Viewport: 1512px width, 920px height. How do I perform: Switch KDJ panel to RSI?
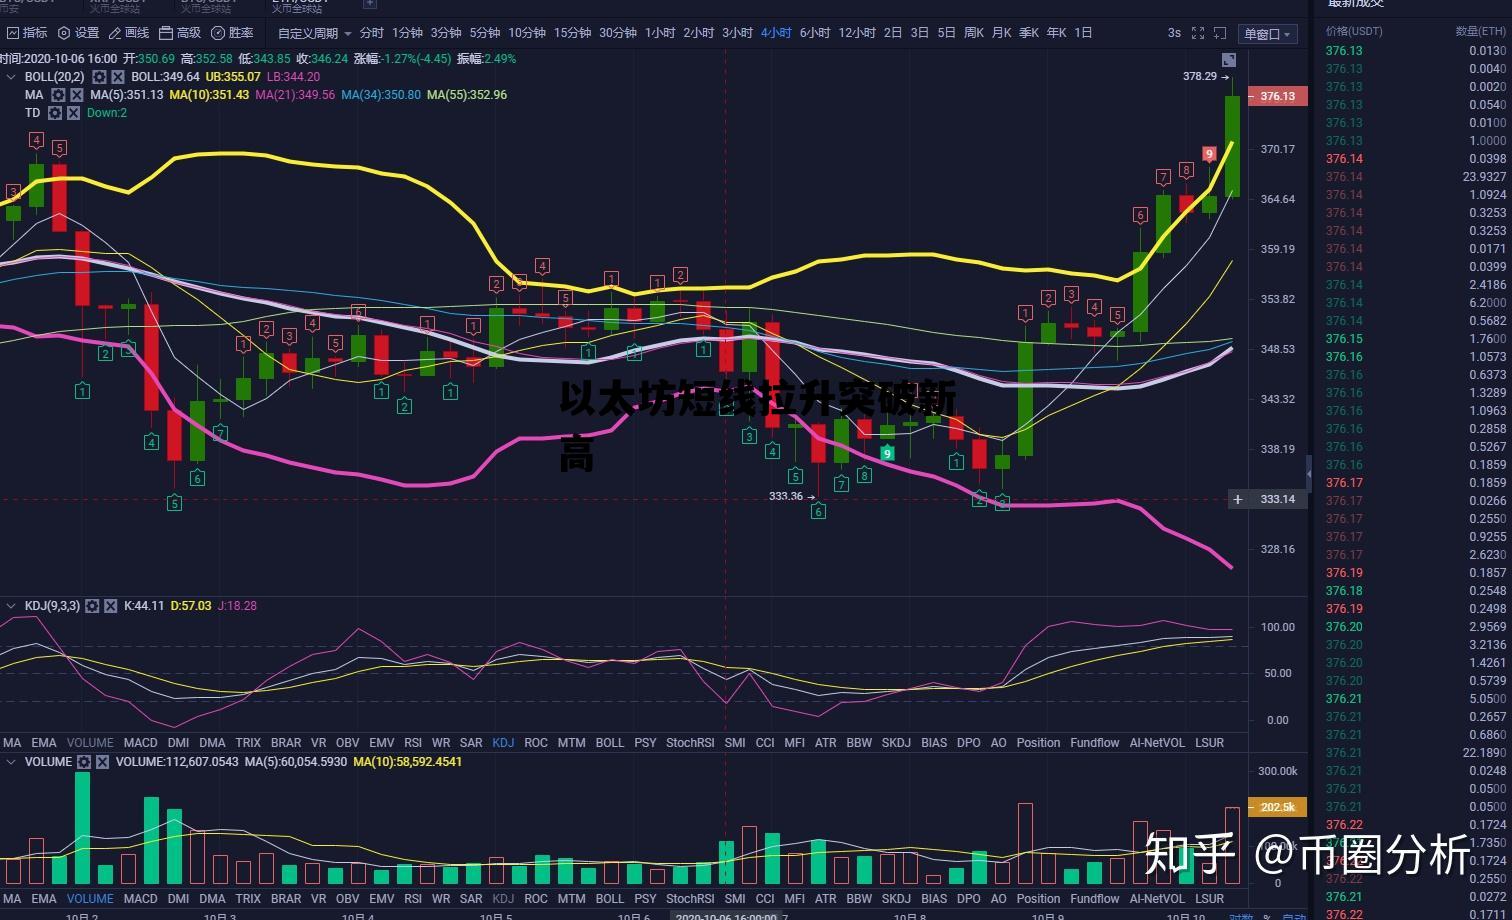click(x=413, y=743)
